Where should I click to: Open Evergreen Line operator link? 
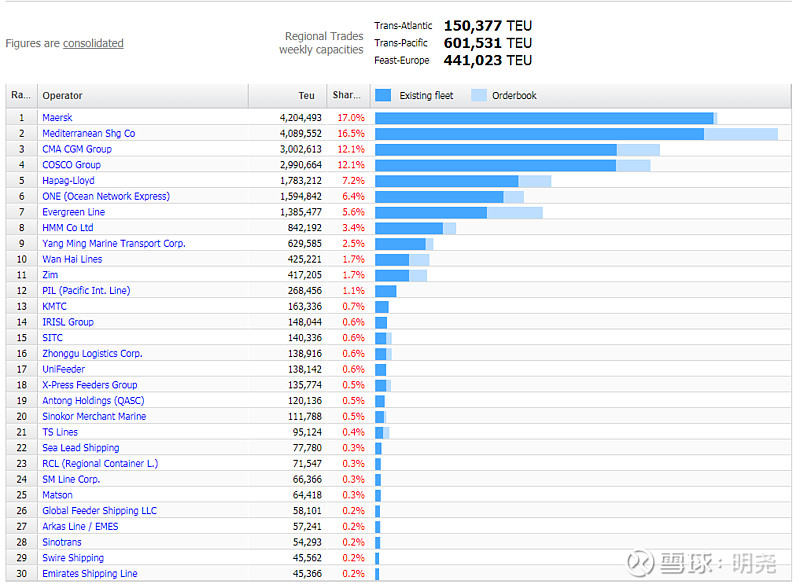pos(73,212)
